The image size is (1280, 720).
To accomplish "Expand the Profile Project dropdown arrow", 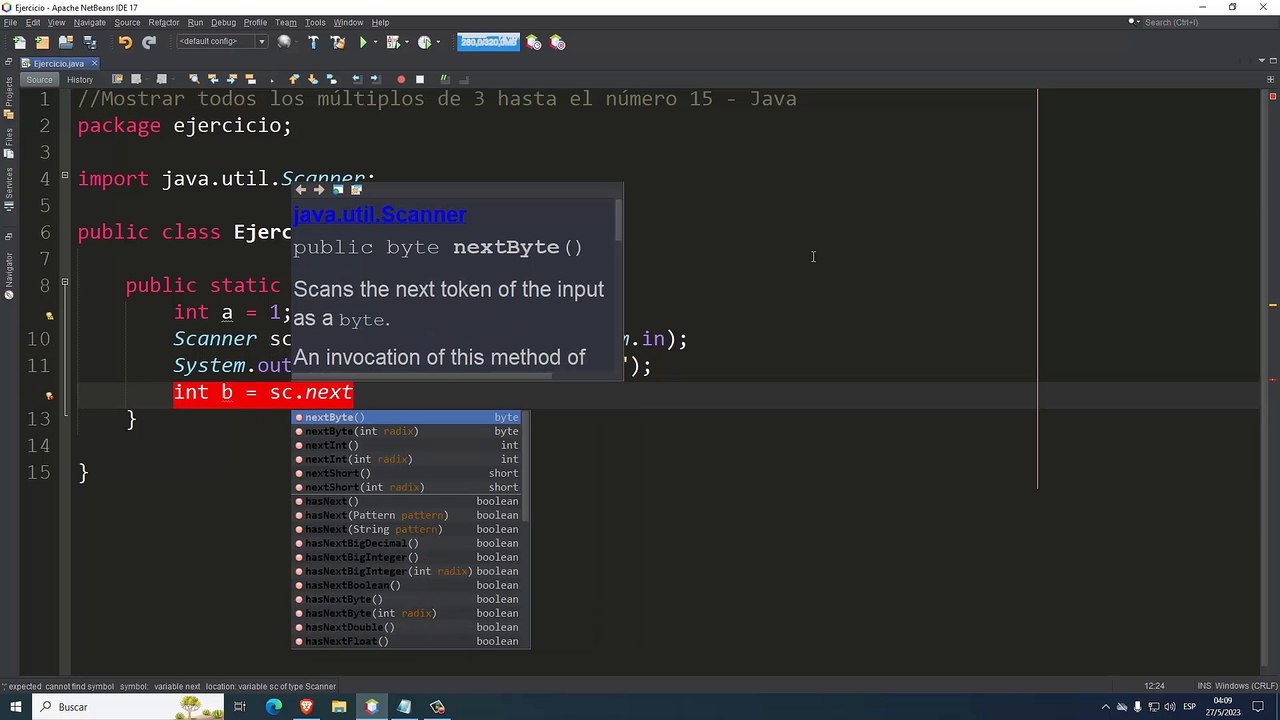I will pos(438,42).
